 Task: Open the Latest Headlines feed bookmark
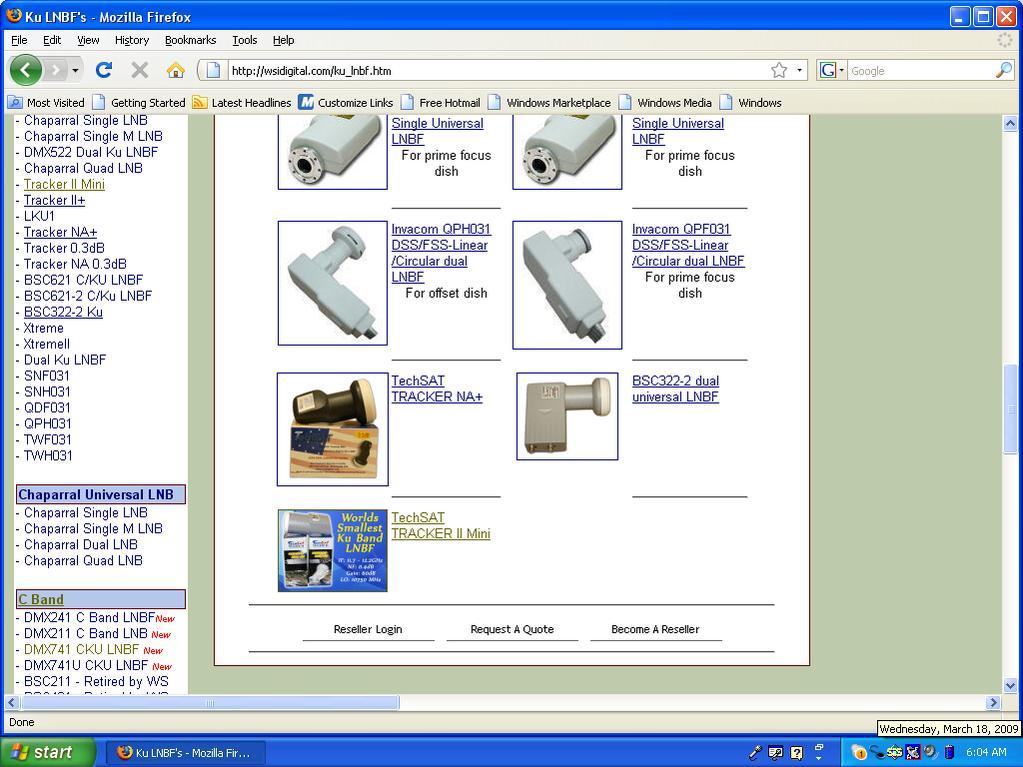coord(242,102)
